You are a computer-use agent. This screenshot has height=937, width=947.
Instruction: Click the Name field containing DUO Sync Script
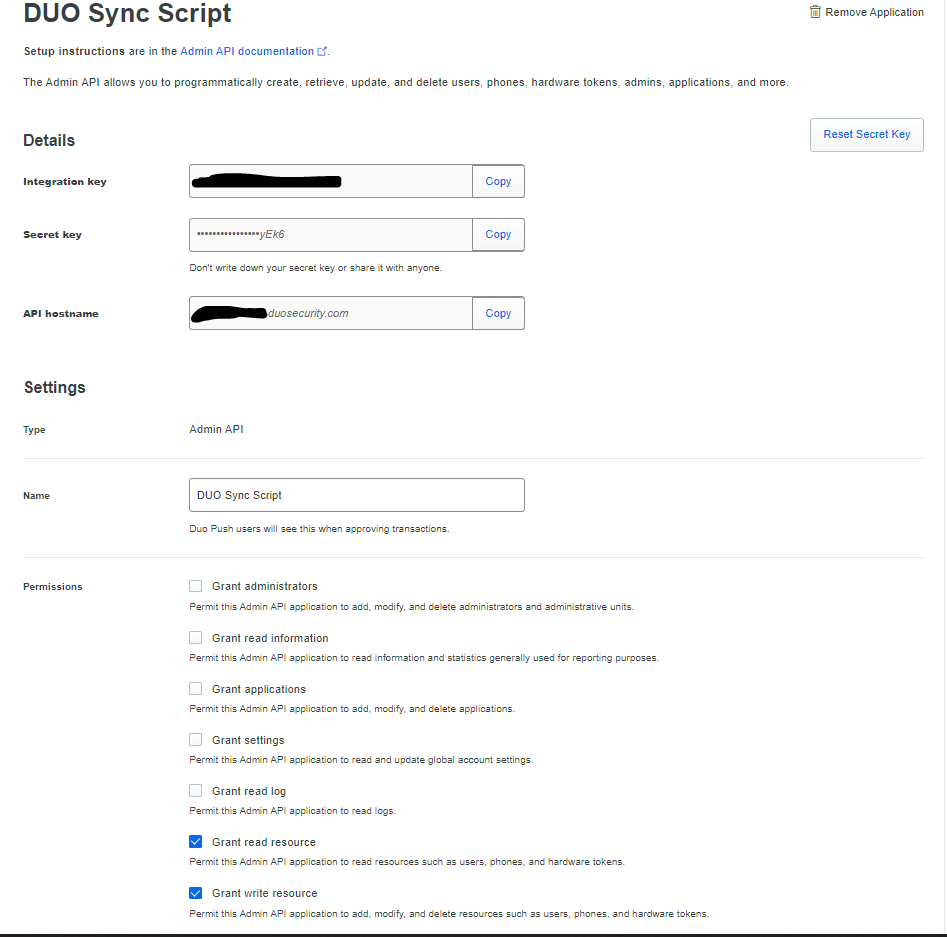tap(357, 495)
